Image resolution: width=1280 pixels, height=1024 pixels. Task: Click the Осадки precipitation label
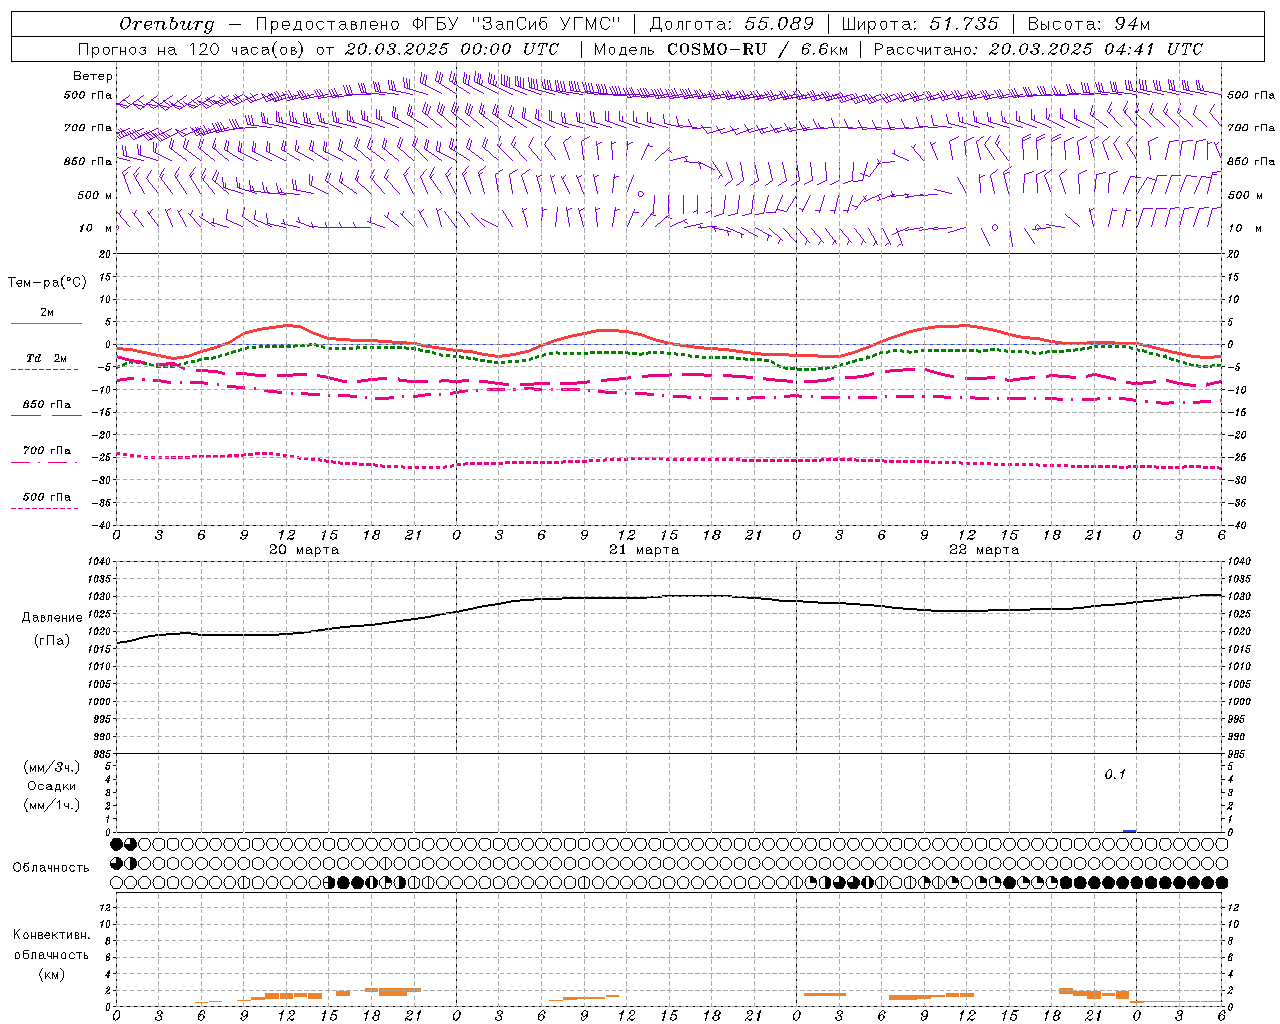point(52,786)
